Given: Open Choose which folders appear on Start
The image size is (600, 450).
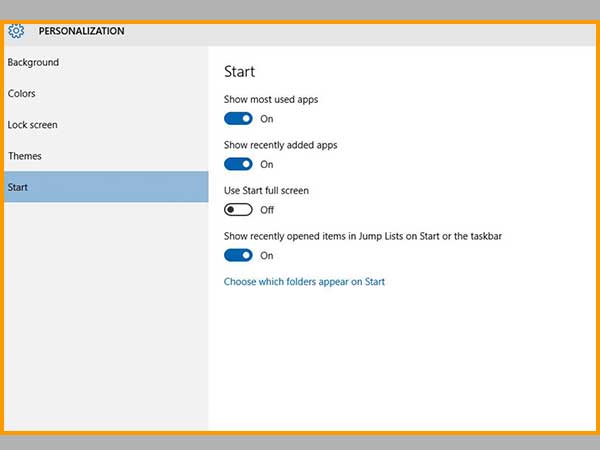Looking at the screenshot, I should point(304,282).
